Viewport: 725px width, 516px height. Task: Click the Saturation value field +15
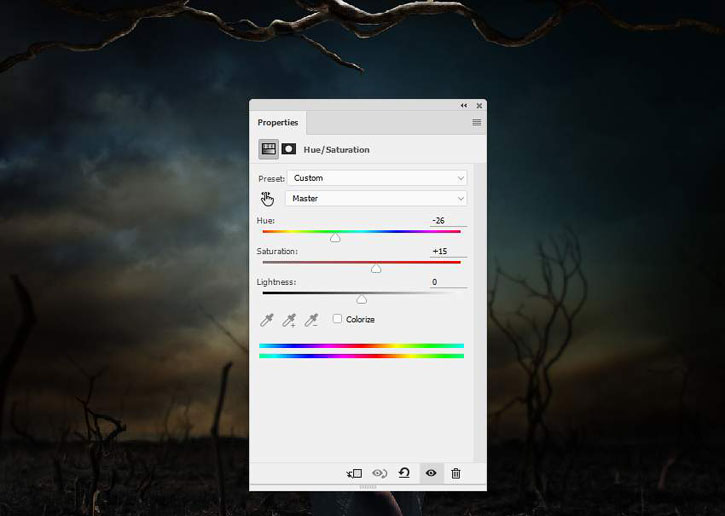coord(448,251)
